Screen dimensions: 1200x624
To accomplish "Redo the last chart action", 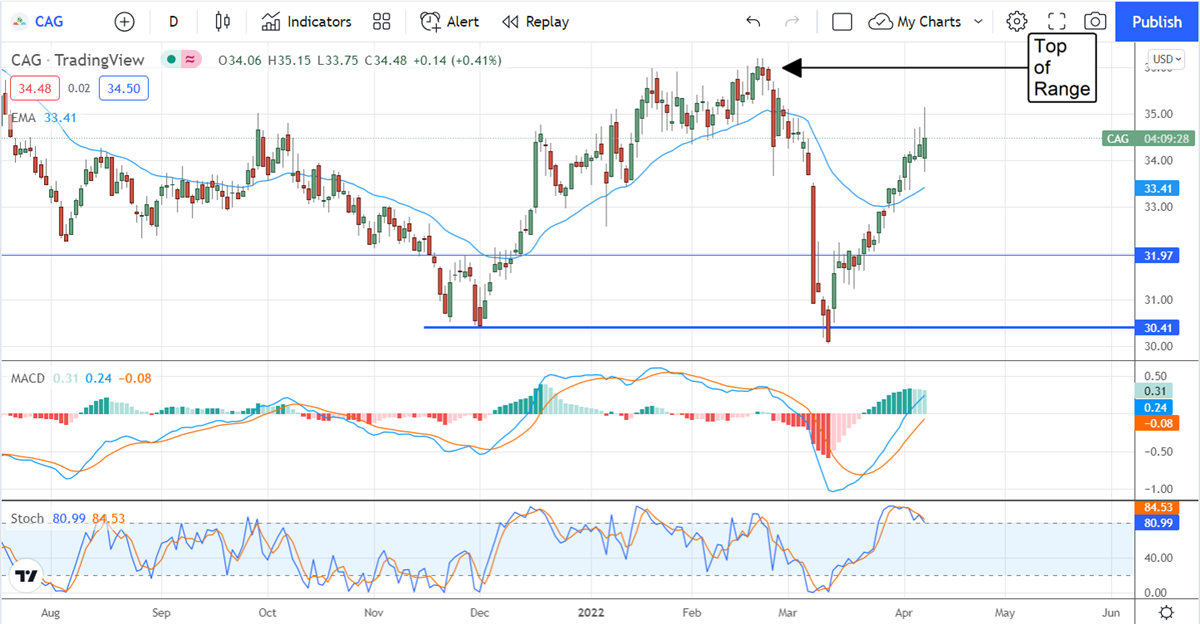I will click(x=792, y=21).
